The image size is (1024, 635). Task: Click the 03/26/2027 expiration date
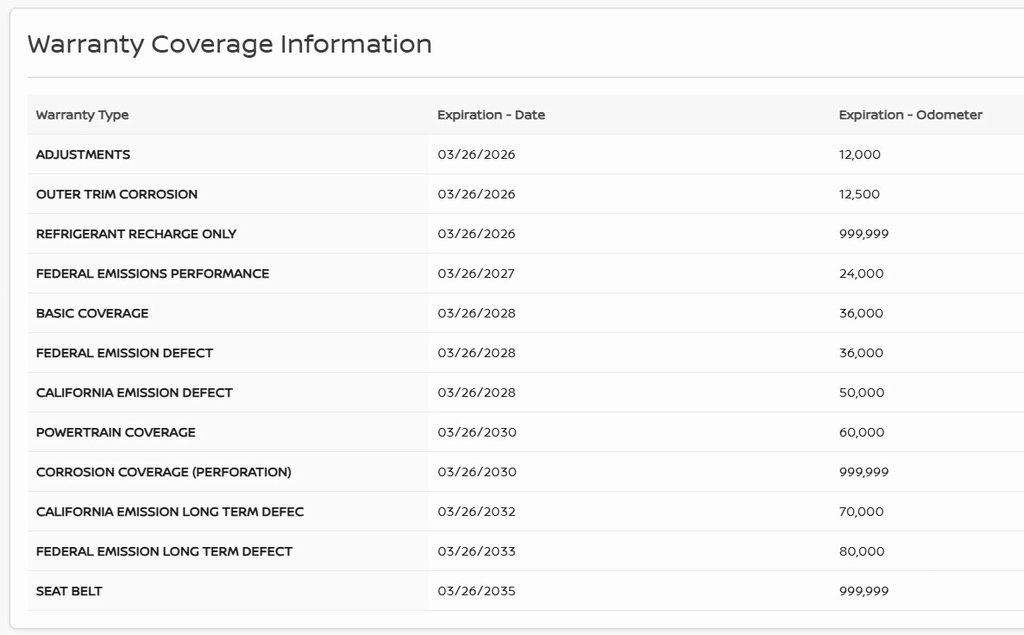tap(476, 273)
